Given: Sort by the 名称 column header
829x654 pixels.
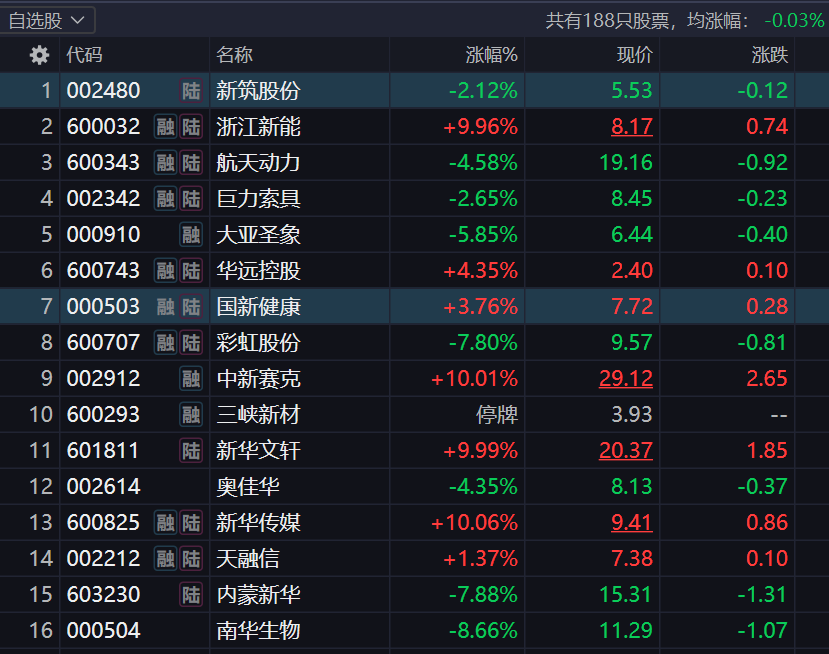Looking at the screenshot, I should pyautogui.click(x=234, y=55).
